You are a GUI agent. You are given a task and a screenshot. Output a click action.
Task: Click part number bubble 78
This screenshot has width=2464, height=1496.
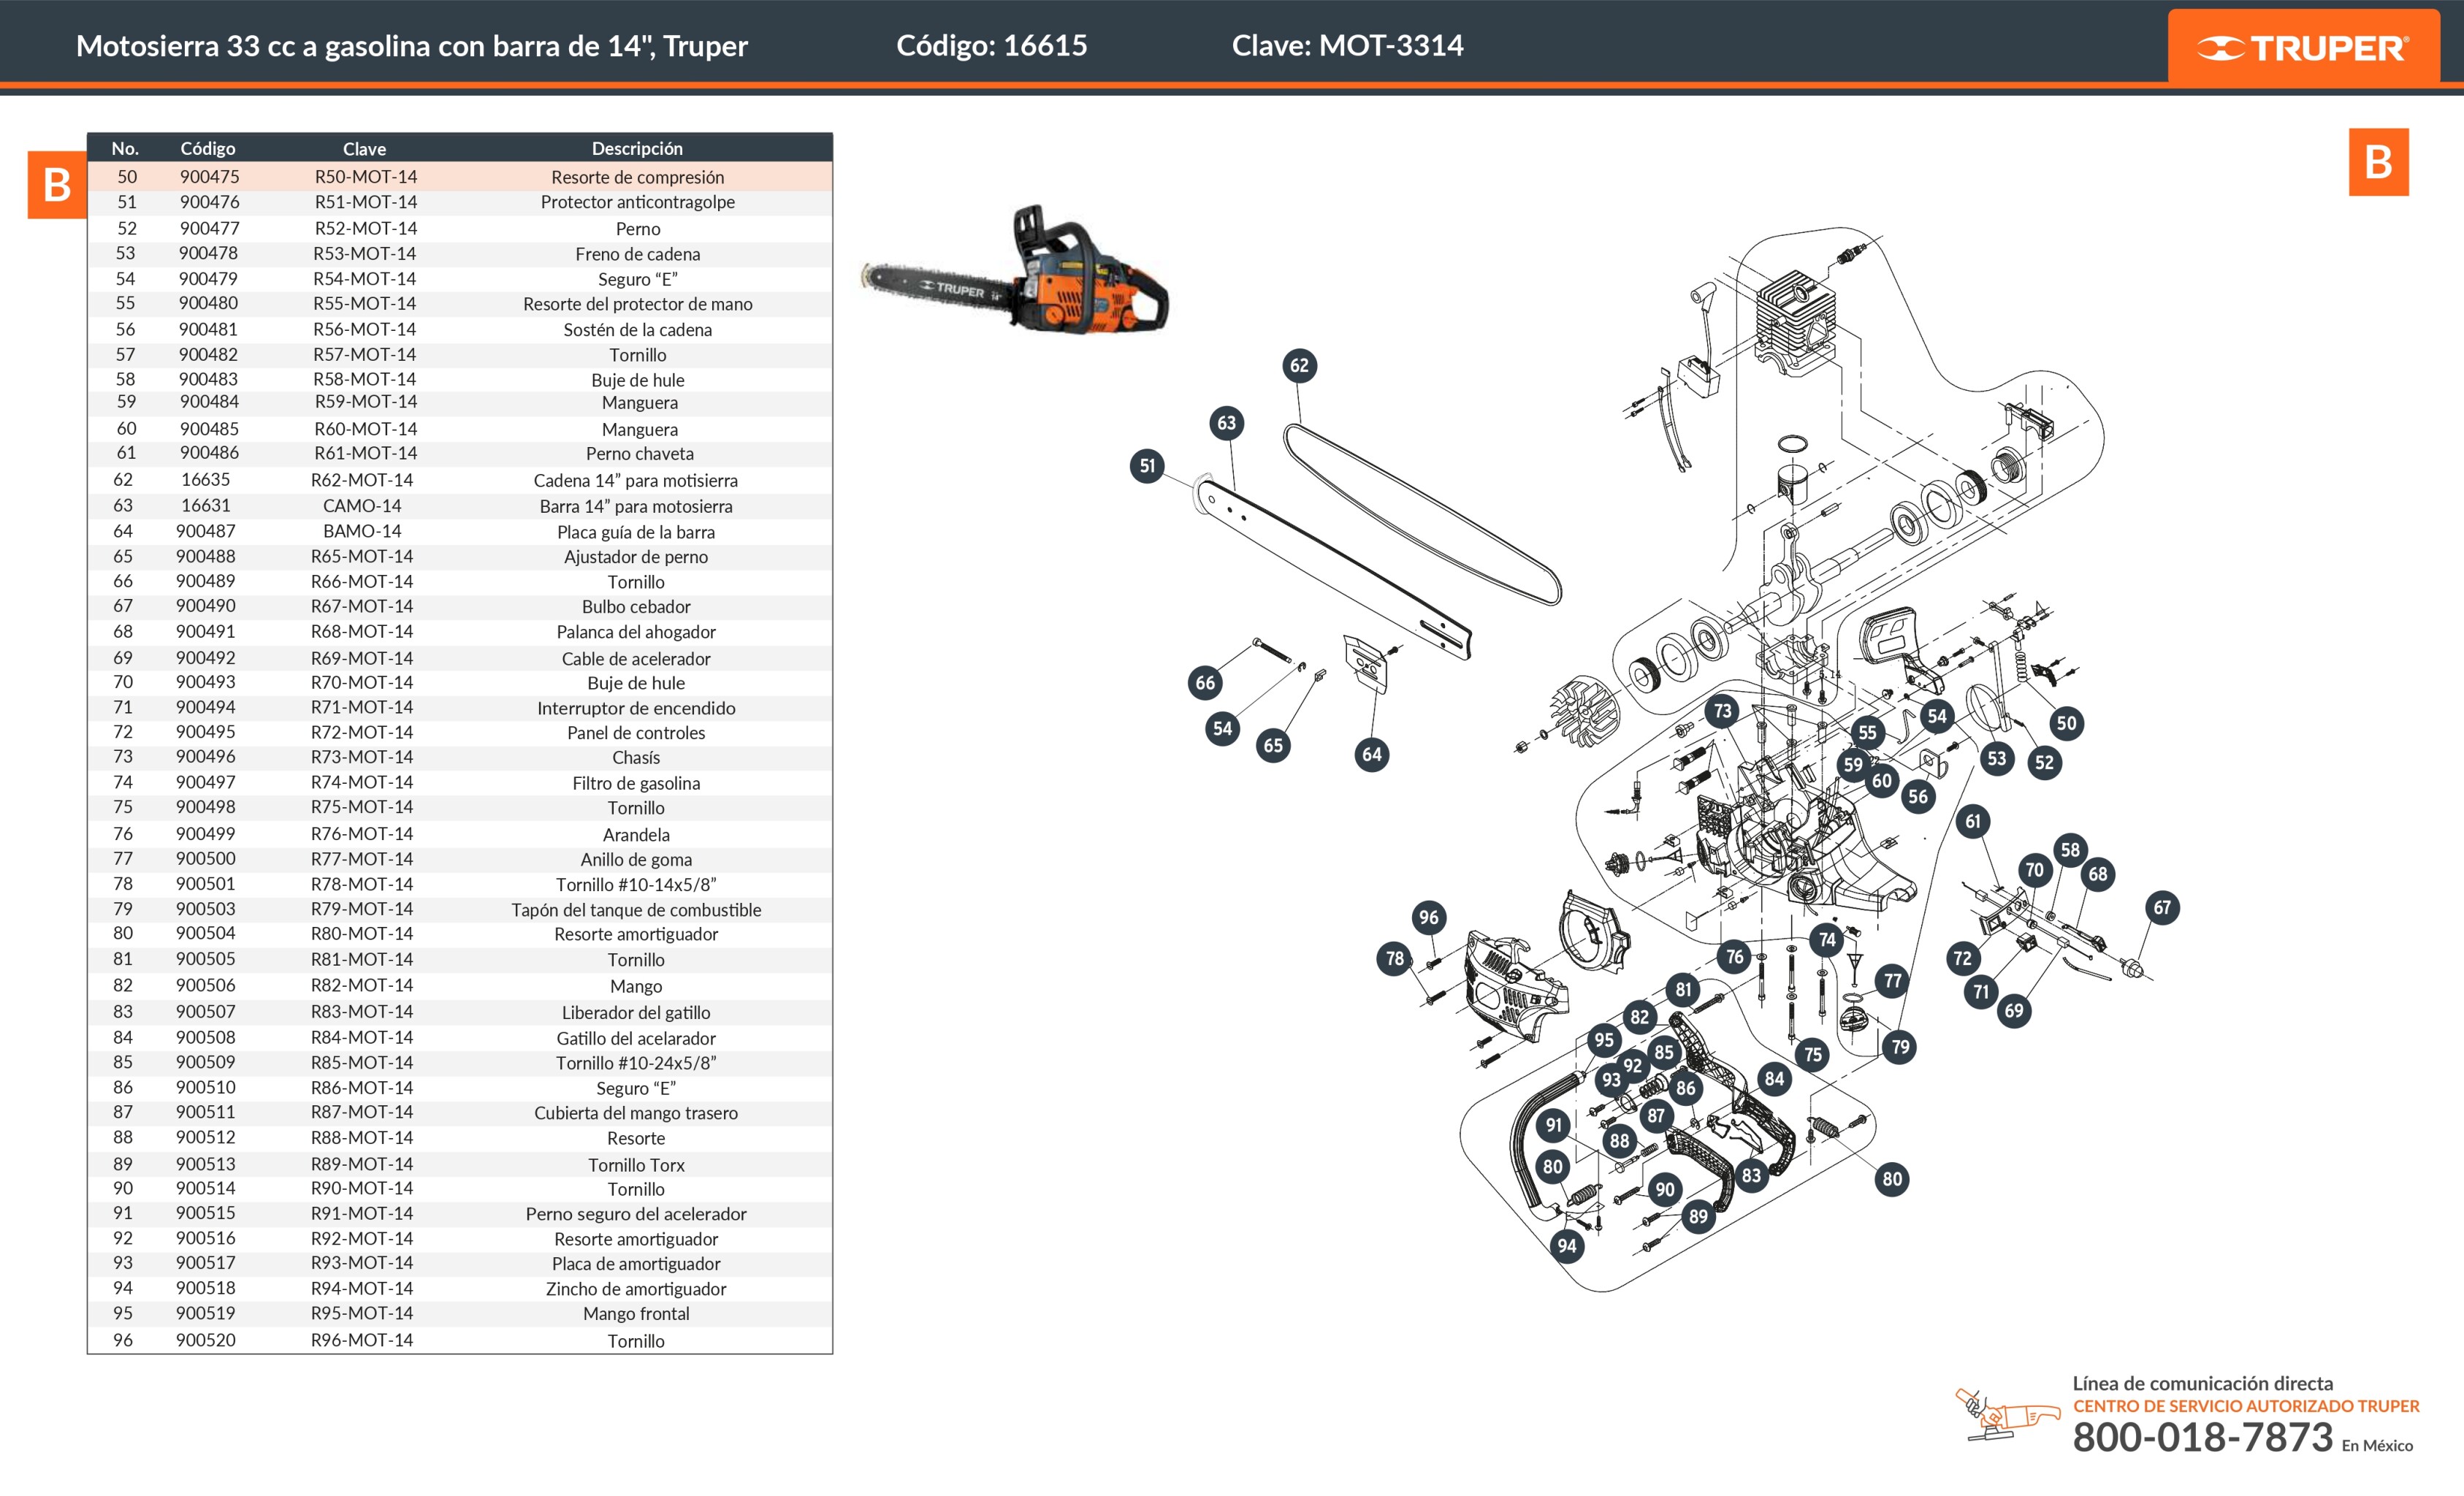(1394, 958)
